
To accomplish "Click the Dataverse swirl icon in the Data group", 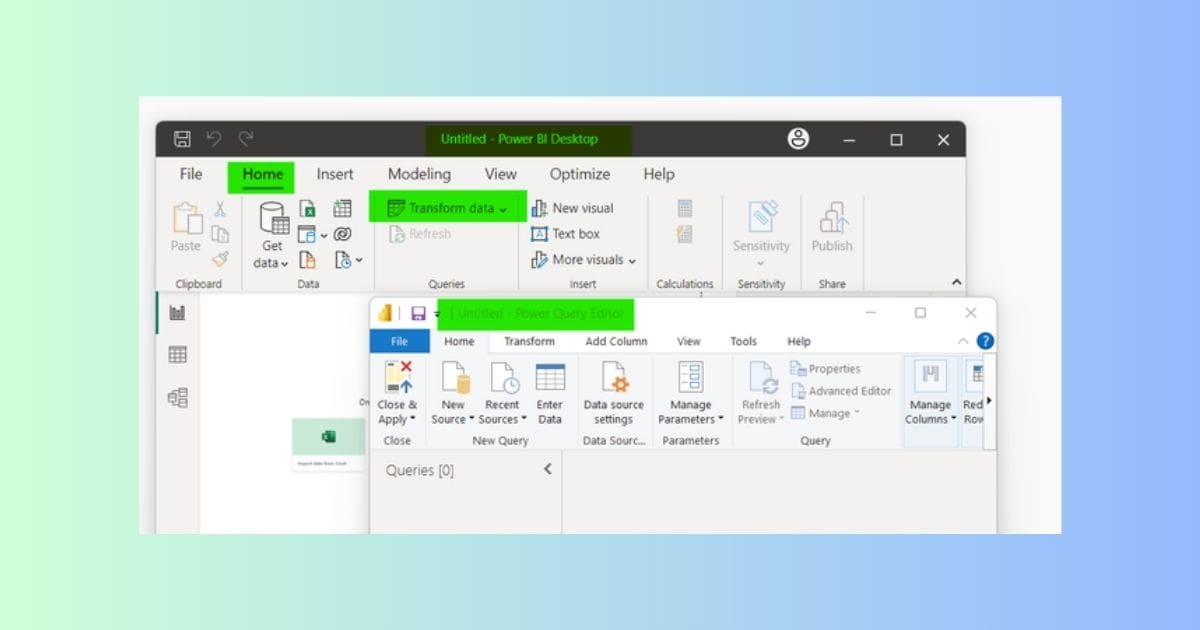I will coord(342,234).
